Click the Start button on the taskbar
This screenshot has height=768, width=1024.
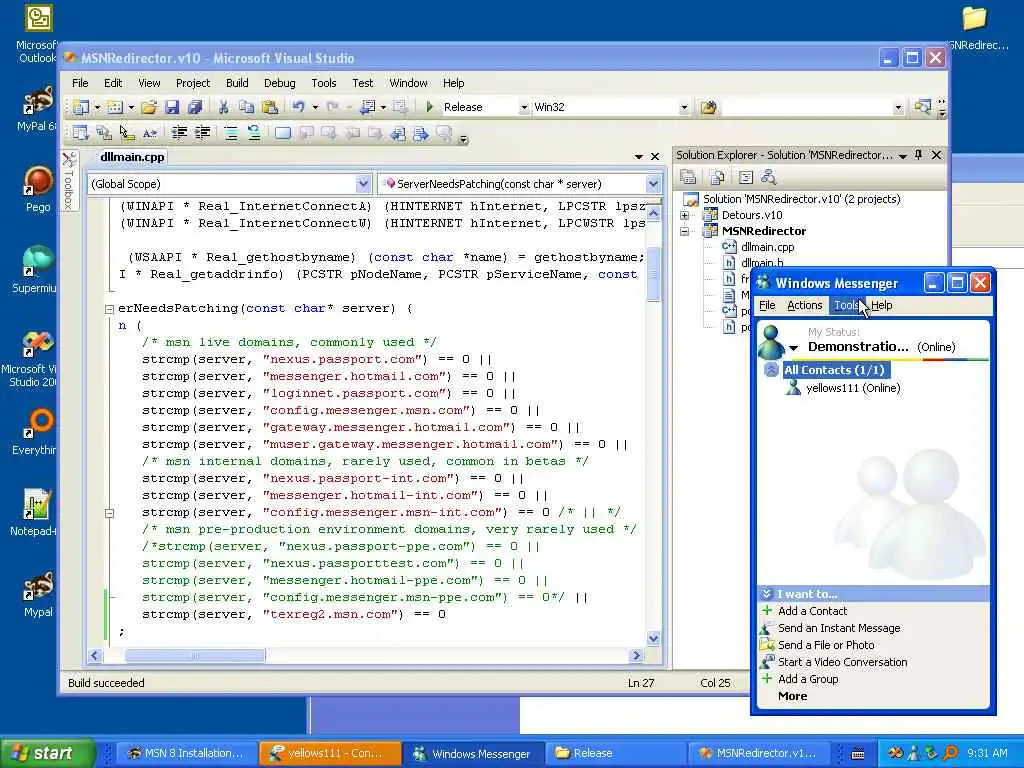coord(46,754)
